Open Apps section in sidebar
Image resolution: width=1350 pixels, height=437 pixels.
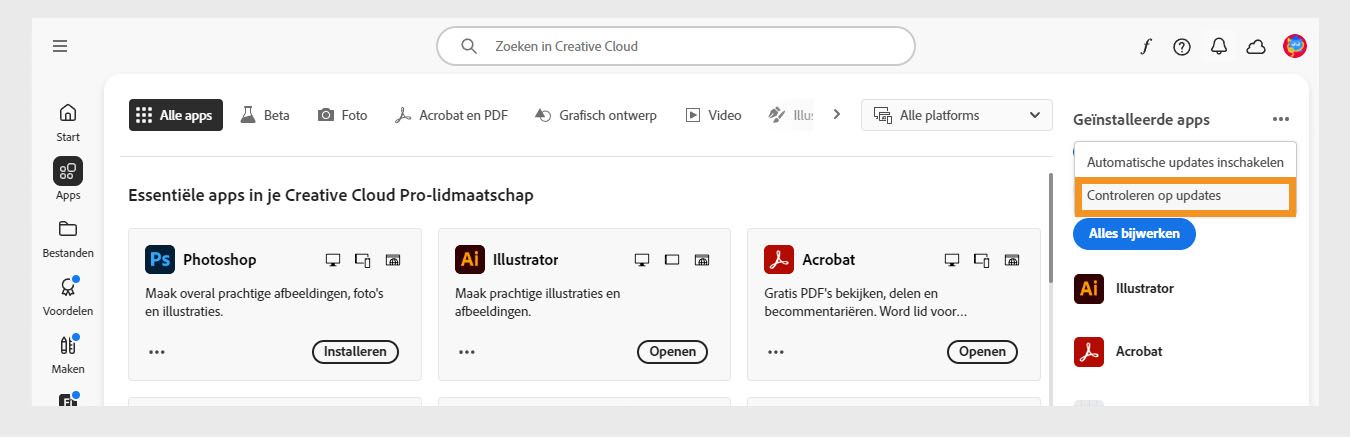[68, 179]
